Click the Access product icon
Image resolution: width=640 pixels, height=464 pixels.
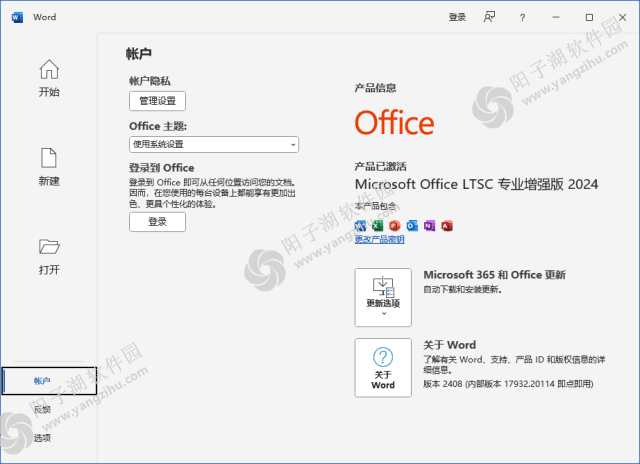(x=447, y=226)
